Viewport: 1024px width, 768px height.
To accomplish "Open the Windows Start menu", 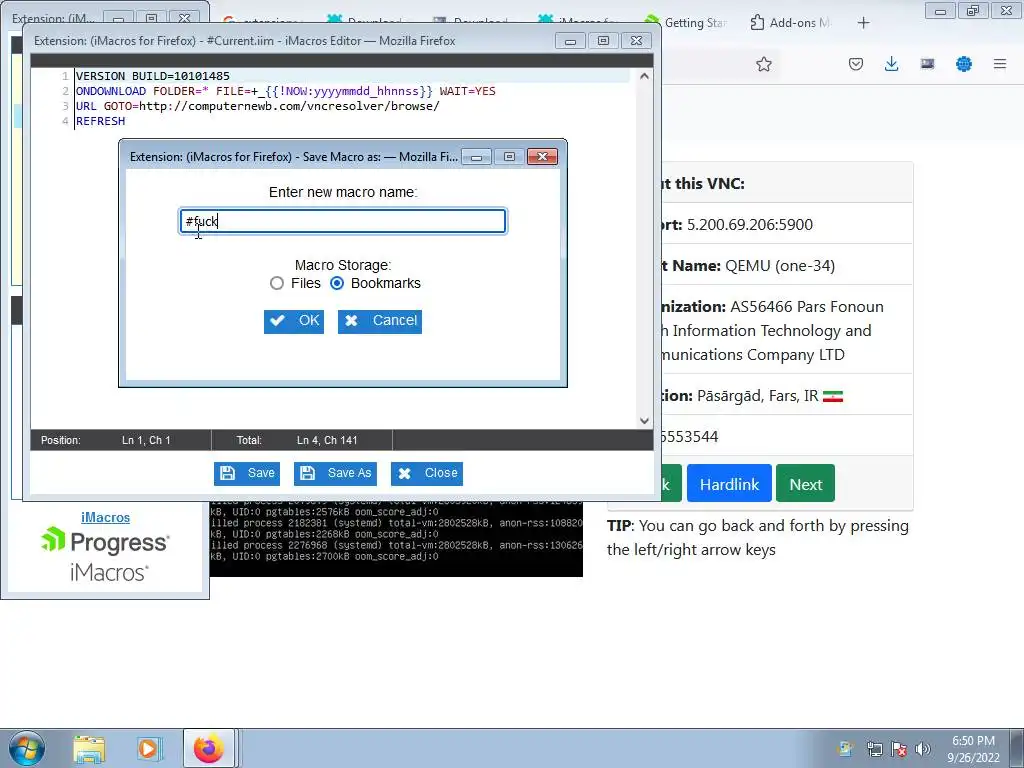I will point(27,748).
